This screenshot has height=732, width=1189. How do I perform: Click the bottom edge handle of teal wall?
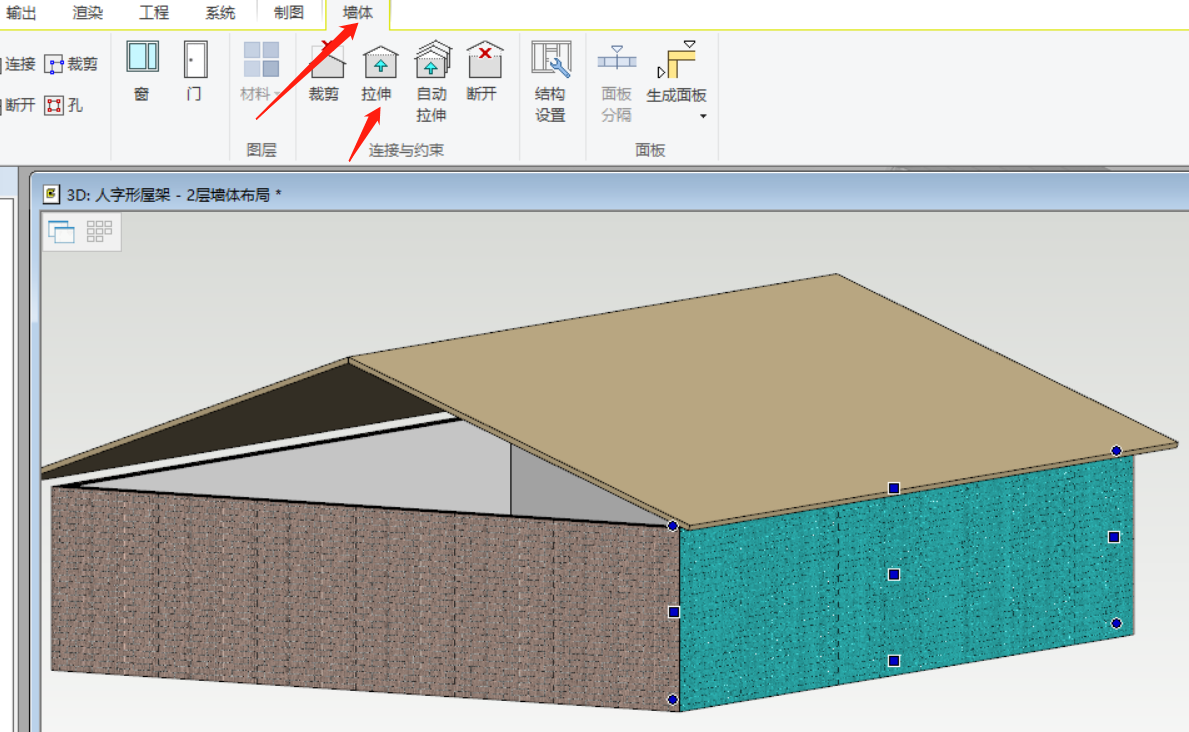(x=894, y=661)
